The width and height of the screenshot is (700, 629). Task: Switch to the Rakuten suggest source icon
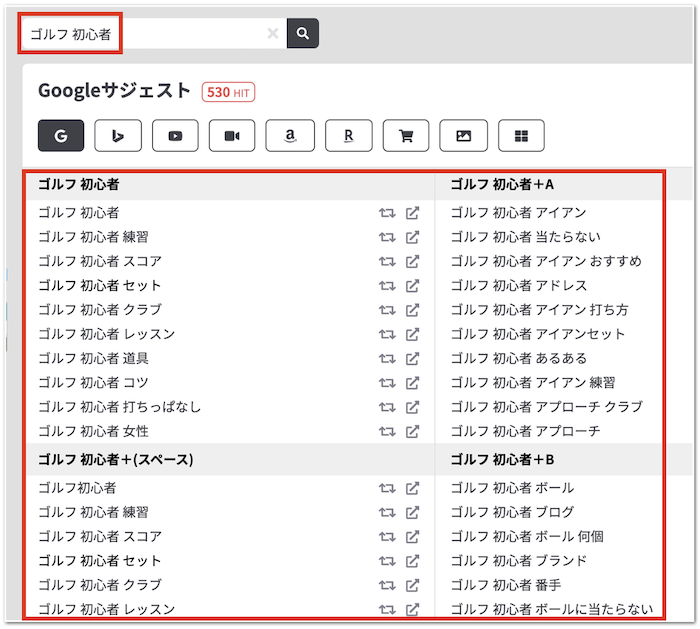[348, 135]
